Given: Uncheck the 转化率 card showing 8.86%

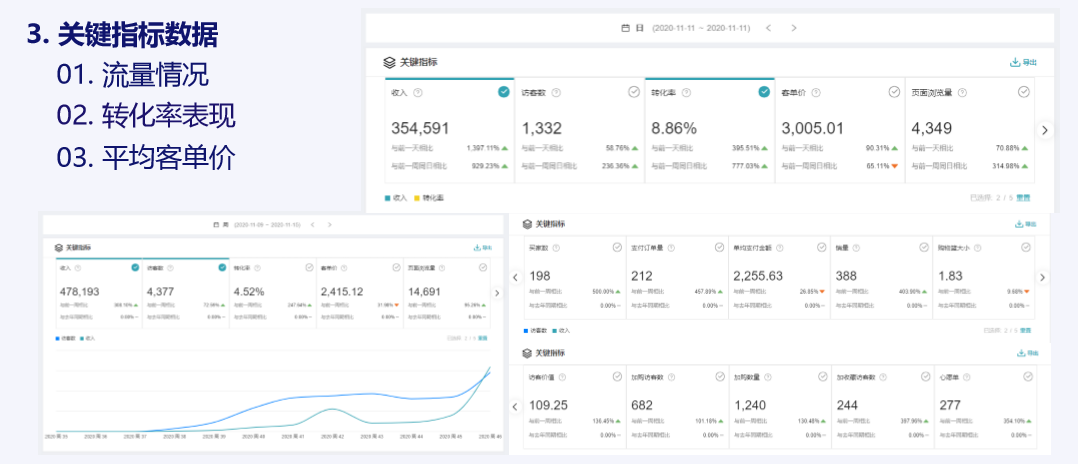Looking at the screenshot, I should tap(764, 92).
